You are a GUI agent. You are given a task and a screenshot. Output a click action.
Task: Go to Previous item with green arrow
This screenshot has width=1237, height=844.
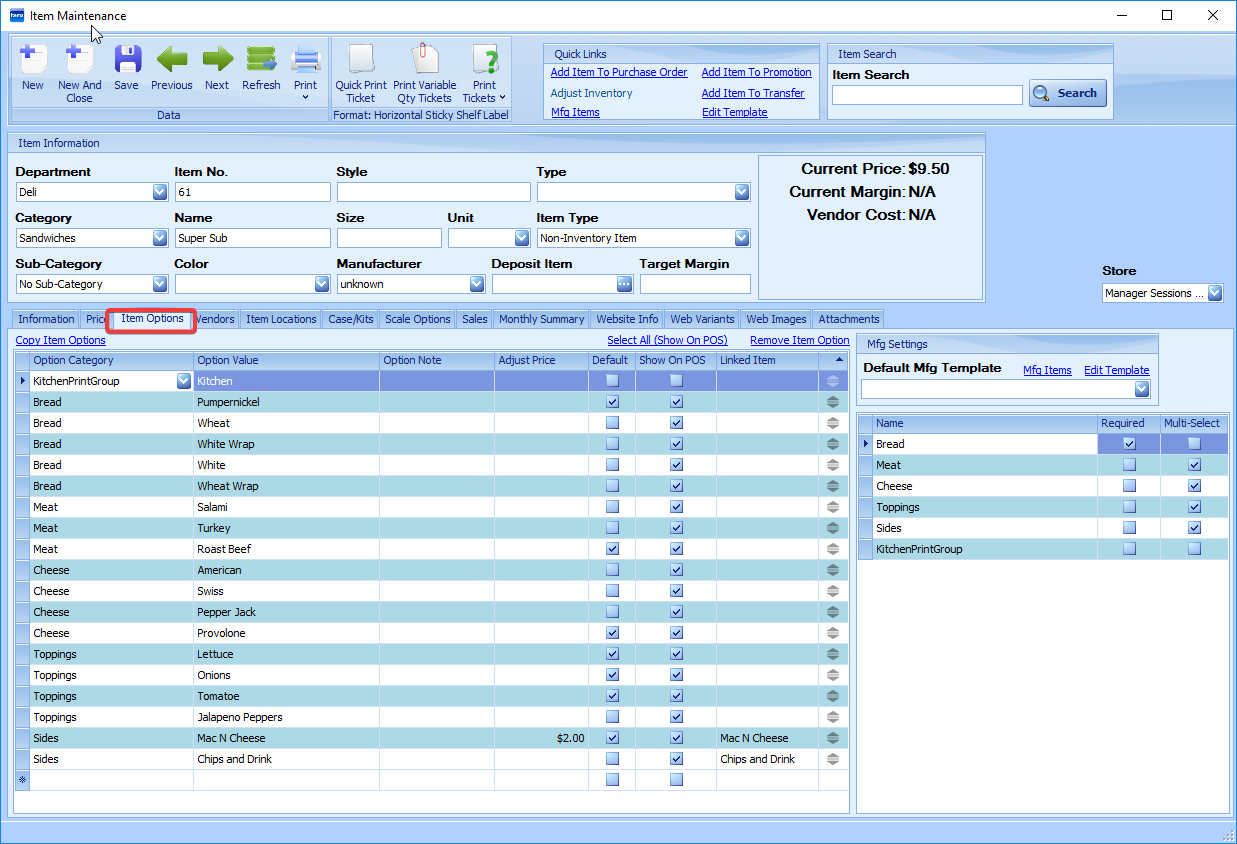click(171, 62)
